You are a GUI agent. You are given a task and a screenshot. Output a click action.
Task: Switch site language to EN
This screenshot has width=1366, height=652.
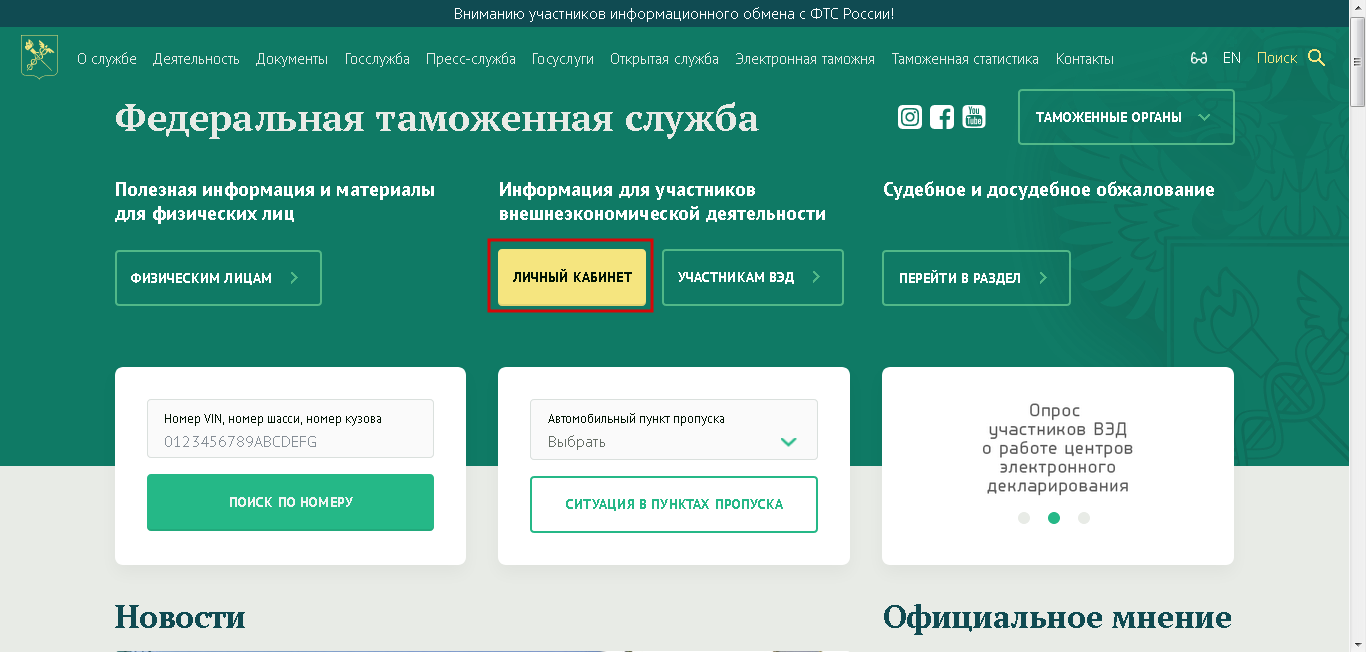click(x=1232, y=58)
